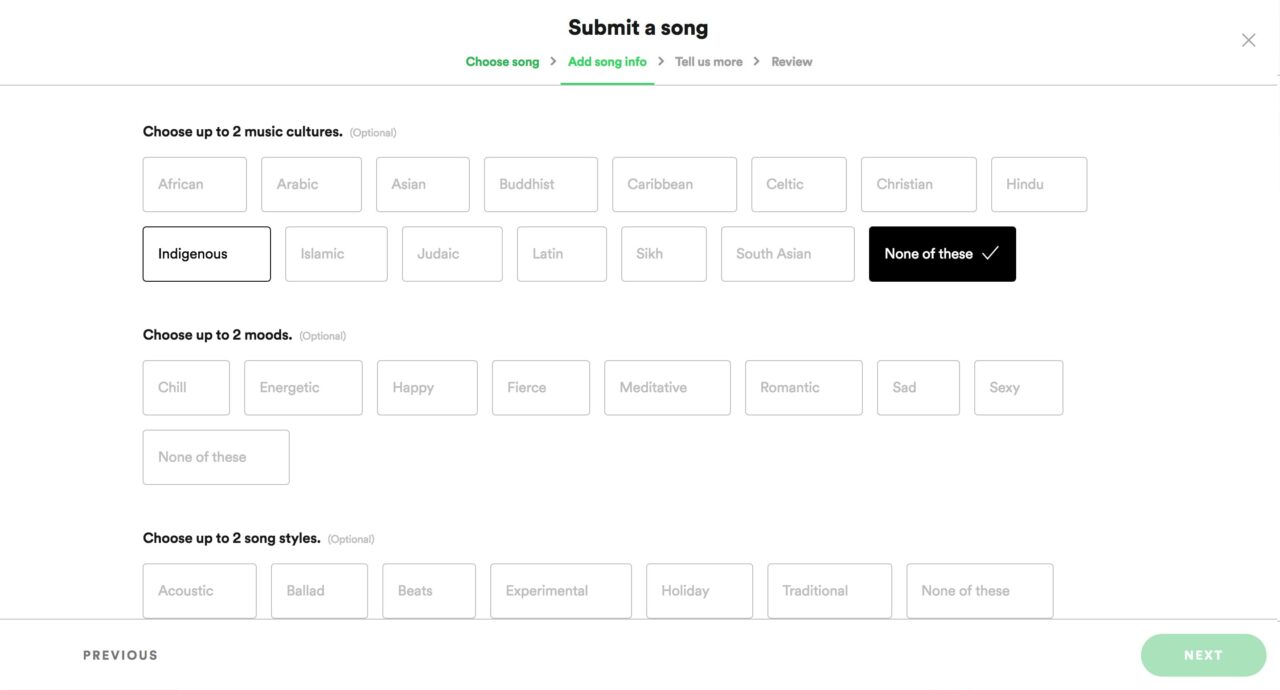Image resolution: width=1280 pixels, height=690 pixels.
Task: Open the Add song info step
Action: pyautogui.click(x=607, y=62)
